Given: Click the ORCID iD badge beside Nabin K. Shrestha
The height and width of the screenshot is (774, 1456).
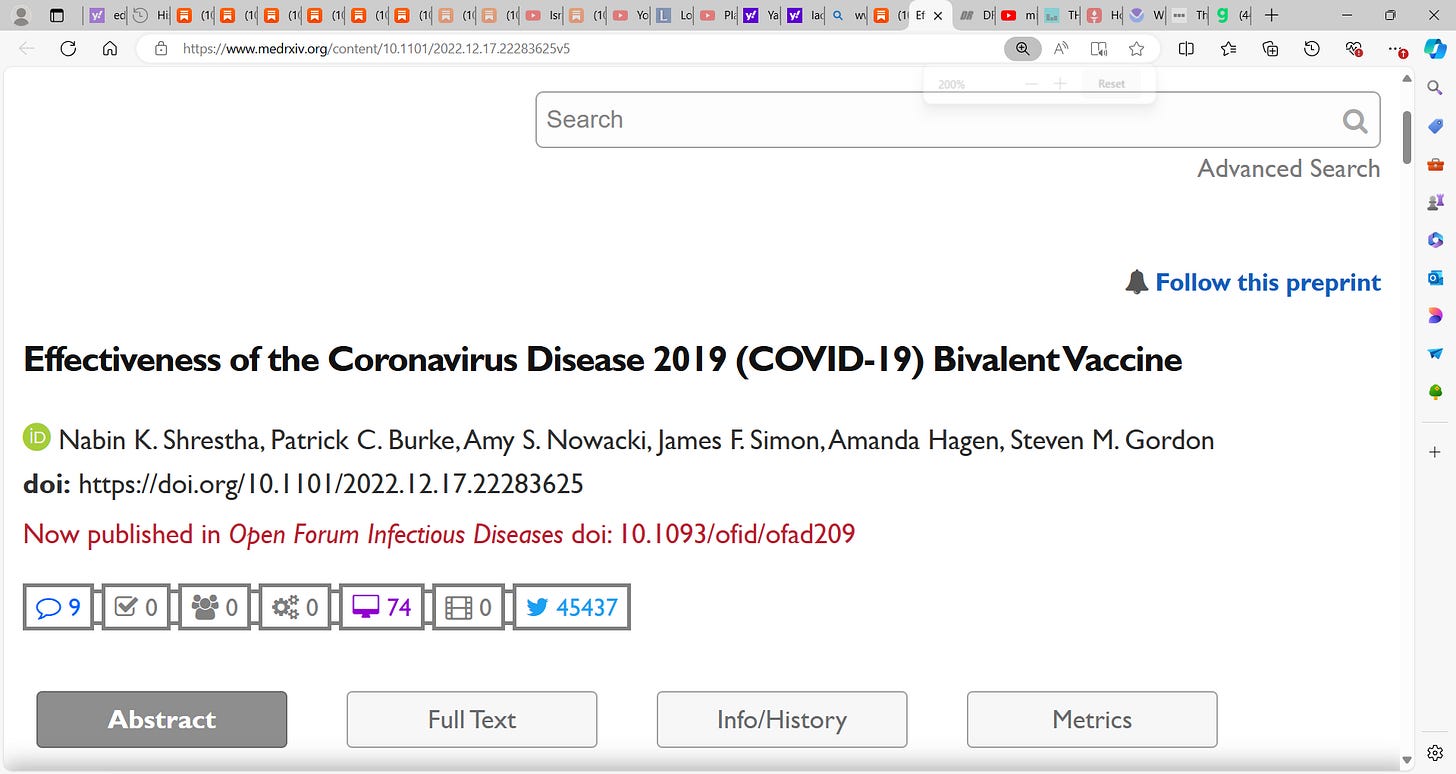Looking at the screenshot, I should [x=36, y=437].
